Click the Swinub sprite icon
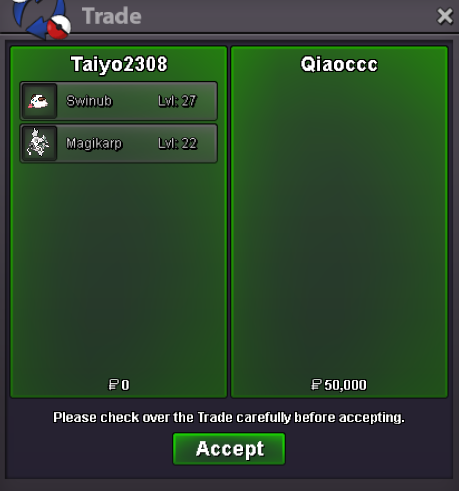 pos(39,101)
